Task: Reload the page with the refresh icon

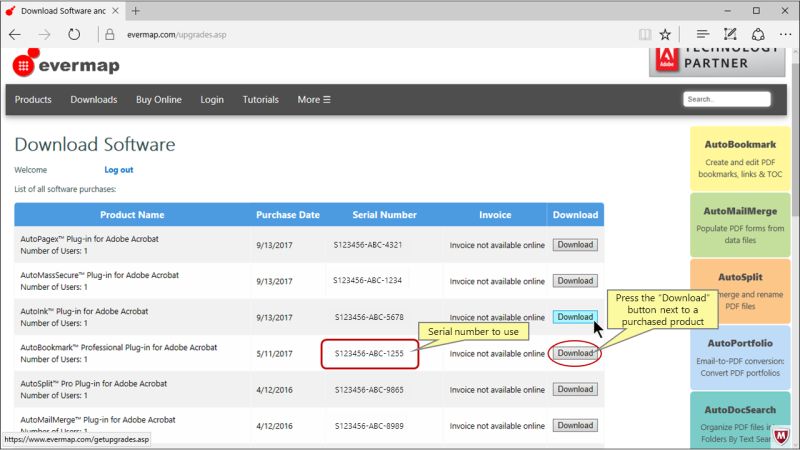Action: point(74,35)
